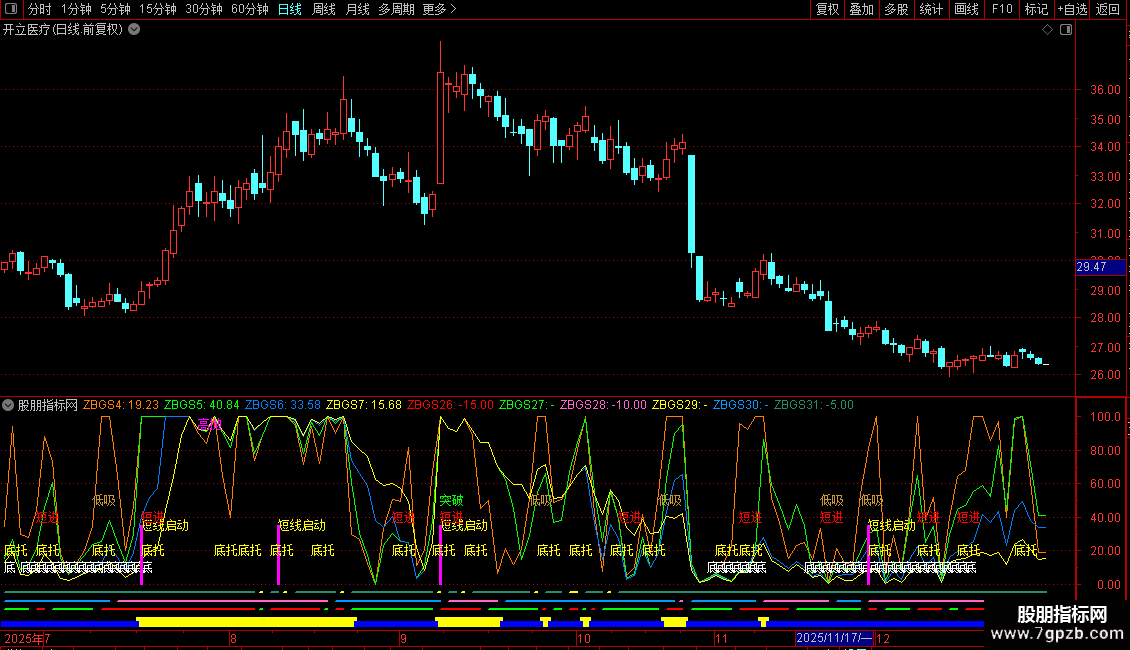Click the 突破 signal label in the indicator

451,500
